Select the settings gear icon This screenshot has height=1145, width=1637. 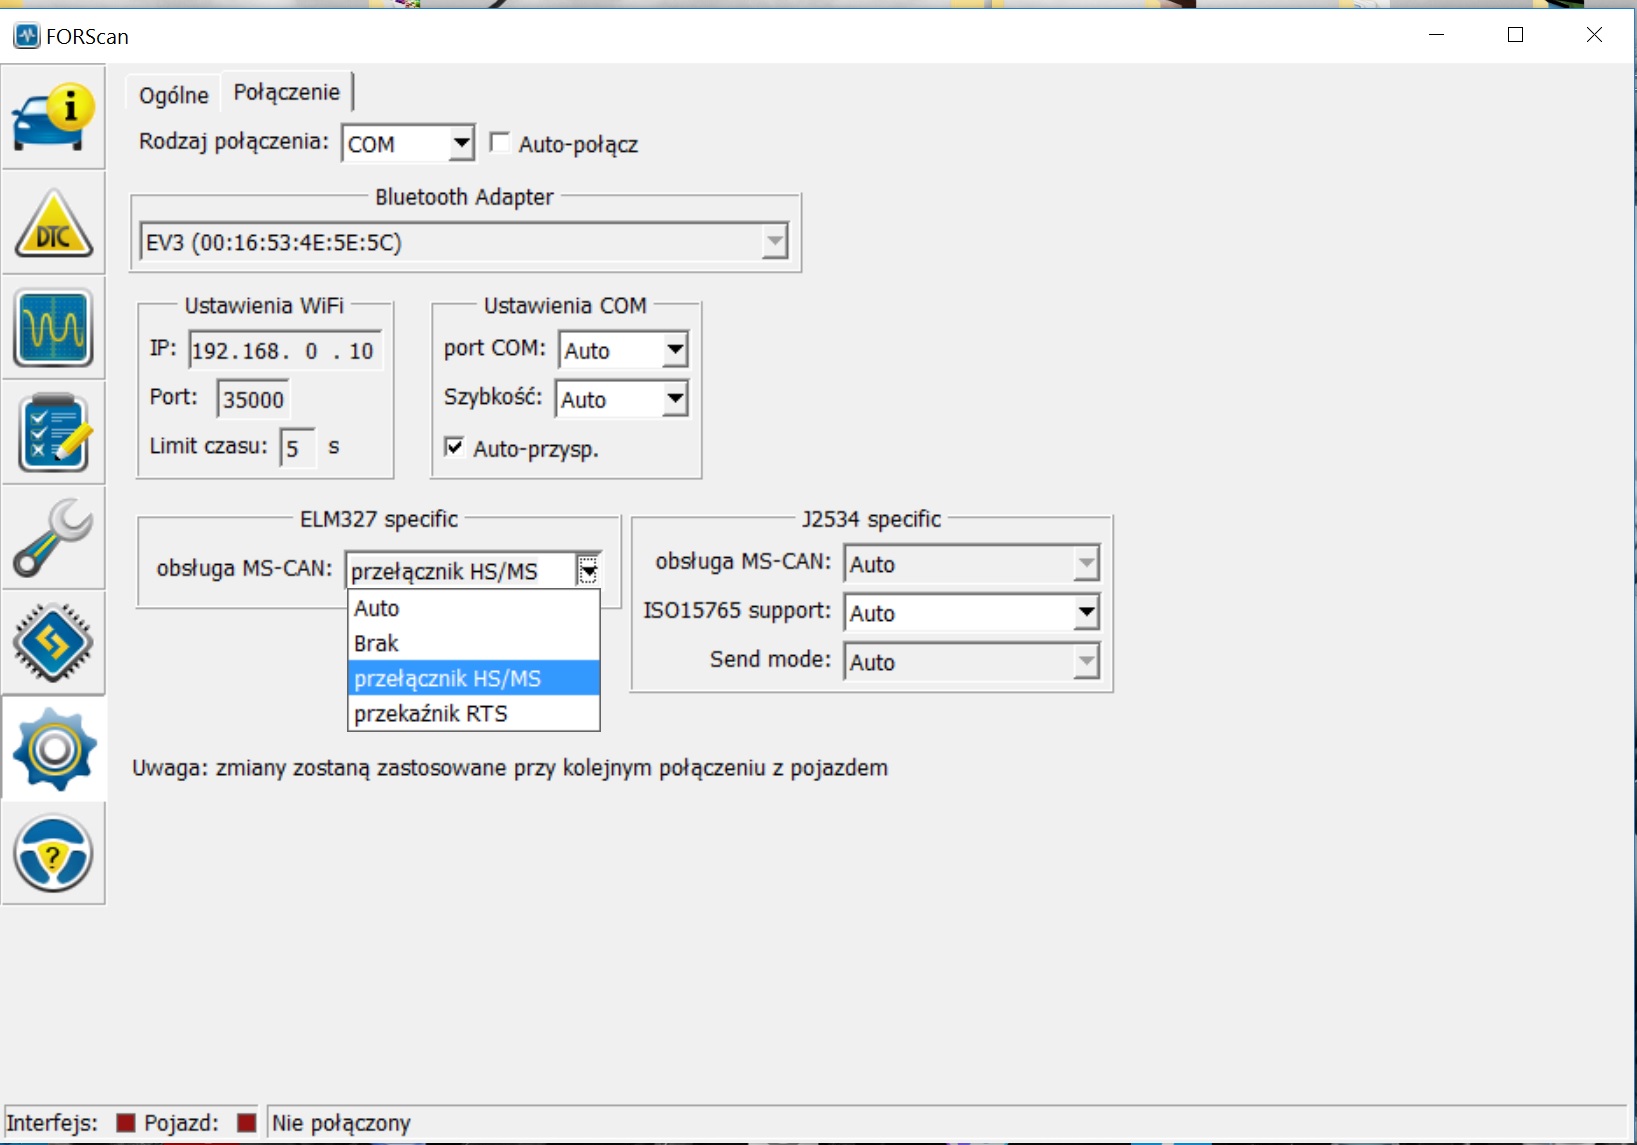click(53, 748)
